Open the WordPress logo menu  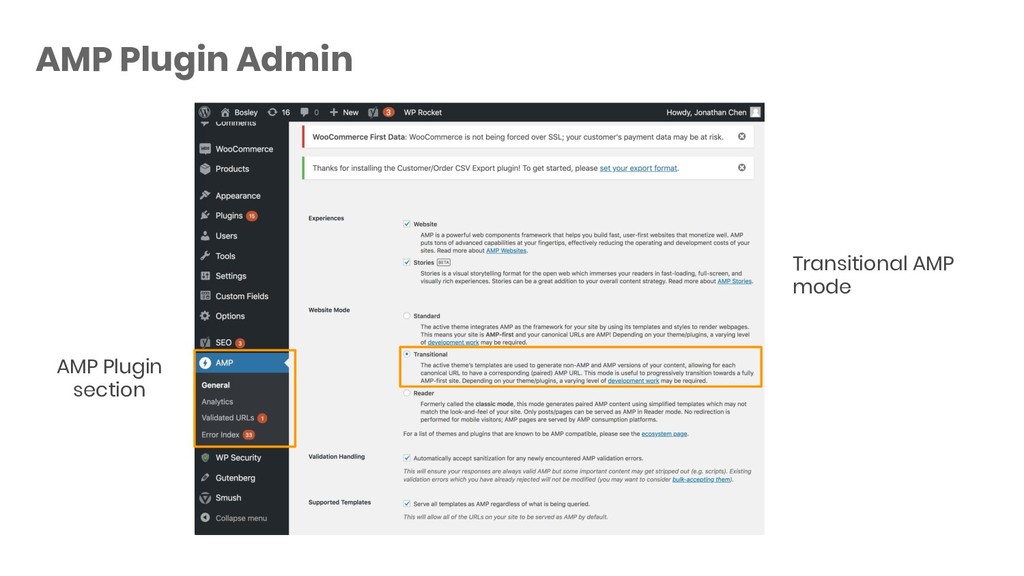pyautogui.click(x=204, y=112)
